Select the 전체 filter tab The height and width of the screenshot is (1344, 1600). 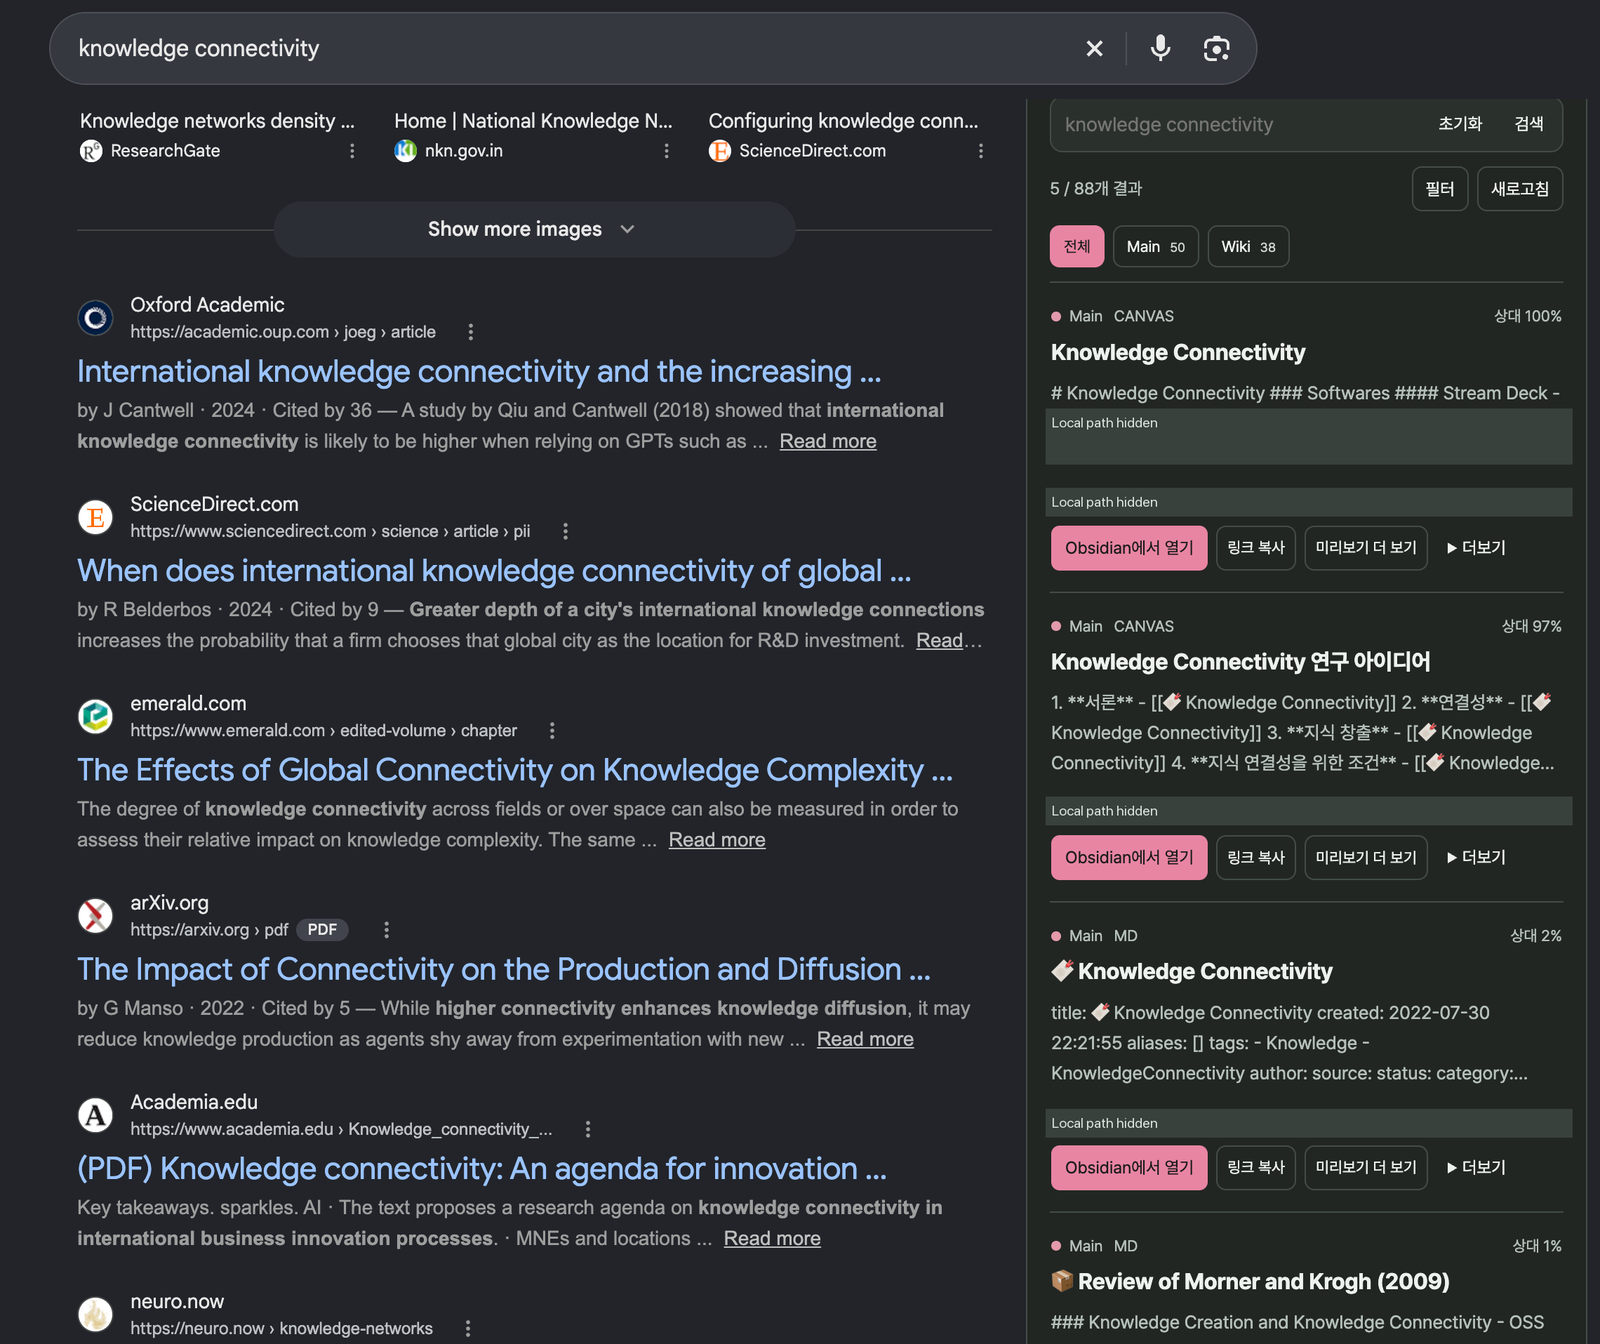coord(1077,247)
